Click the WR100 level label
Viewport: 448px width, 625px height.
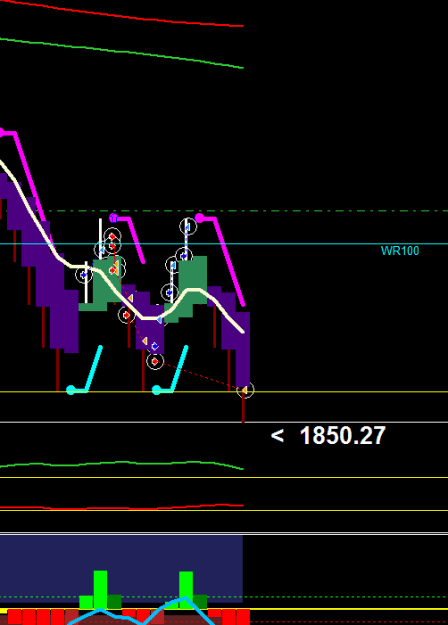point(400,251)
